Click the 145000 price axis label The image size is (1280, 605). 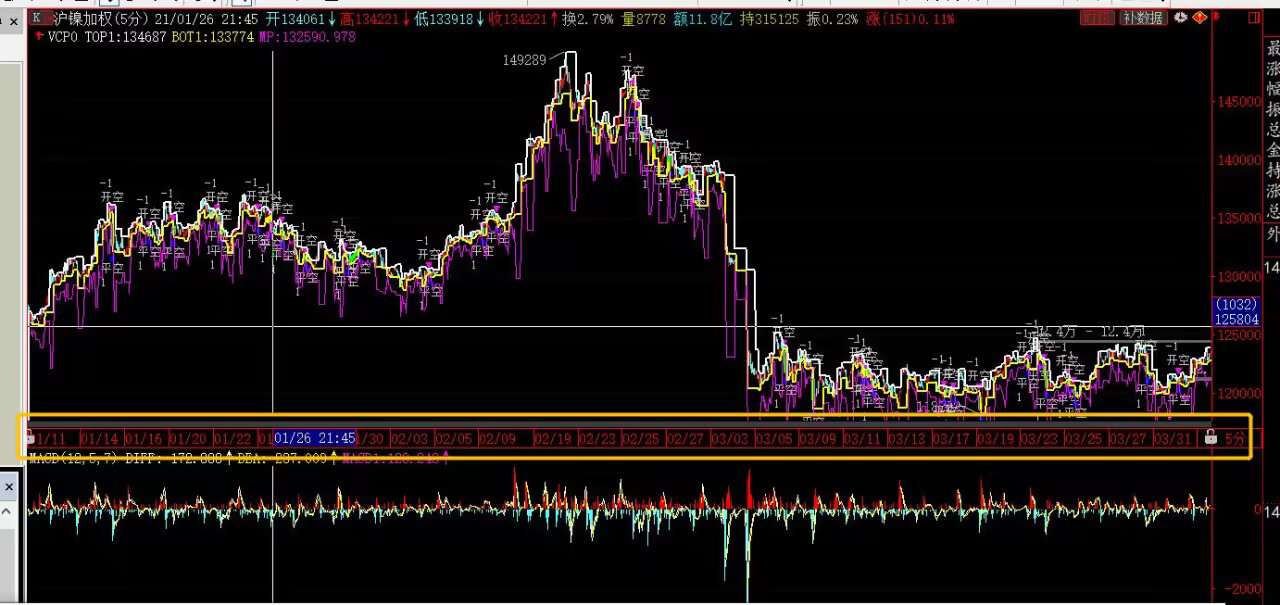(1239, 101)
